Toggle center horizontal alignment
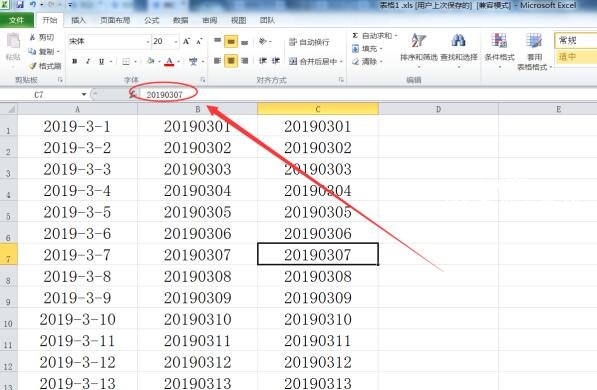 [231, 61]
